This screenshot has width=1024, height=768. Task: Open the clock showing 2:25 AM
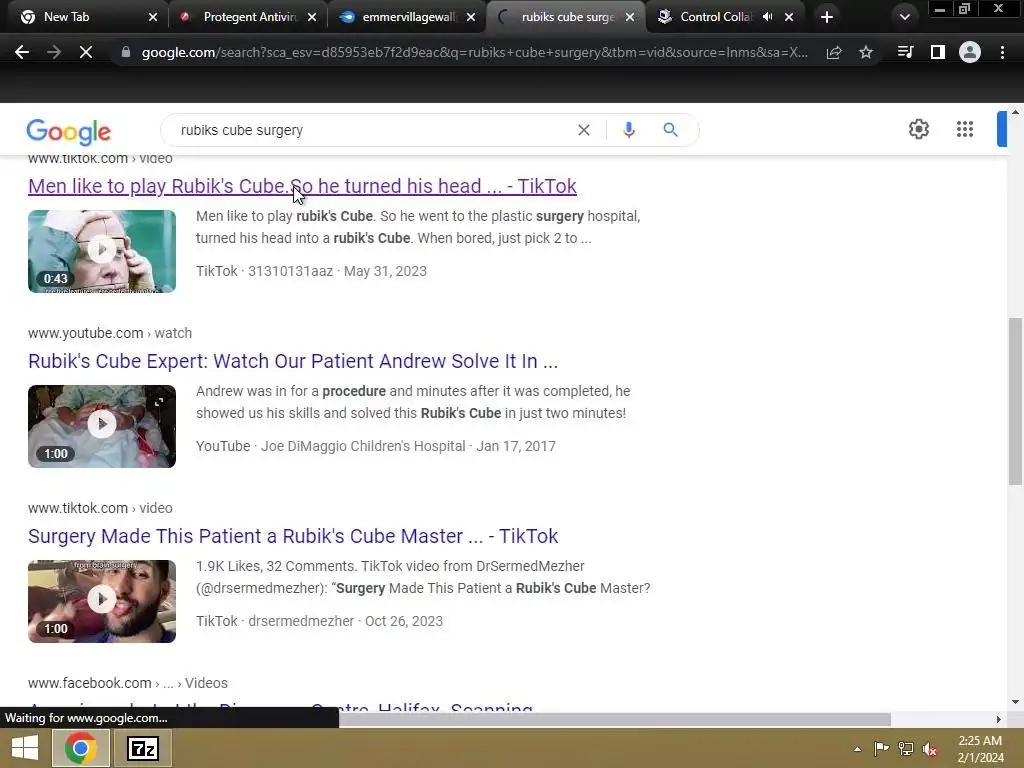[x=980, y=748]
